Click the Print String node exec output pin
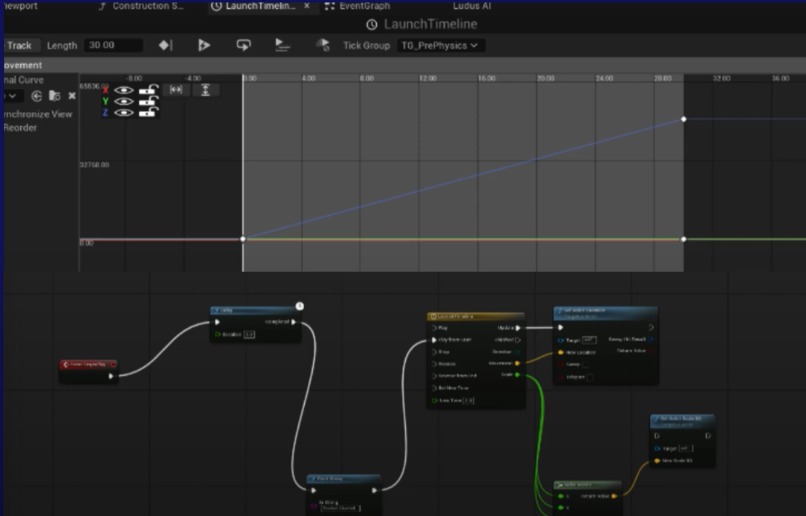Screen dimensions: 806x516 [x=374, y=491]
